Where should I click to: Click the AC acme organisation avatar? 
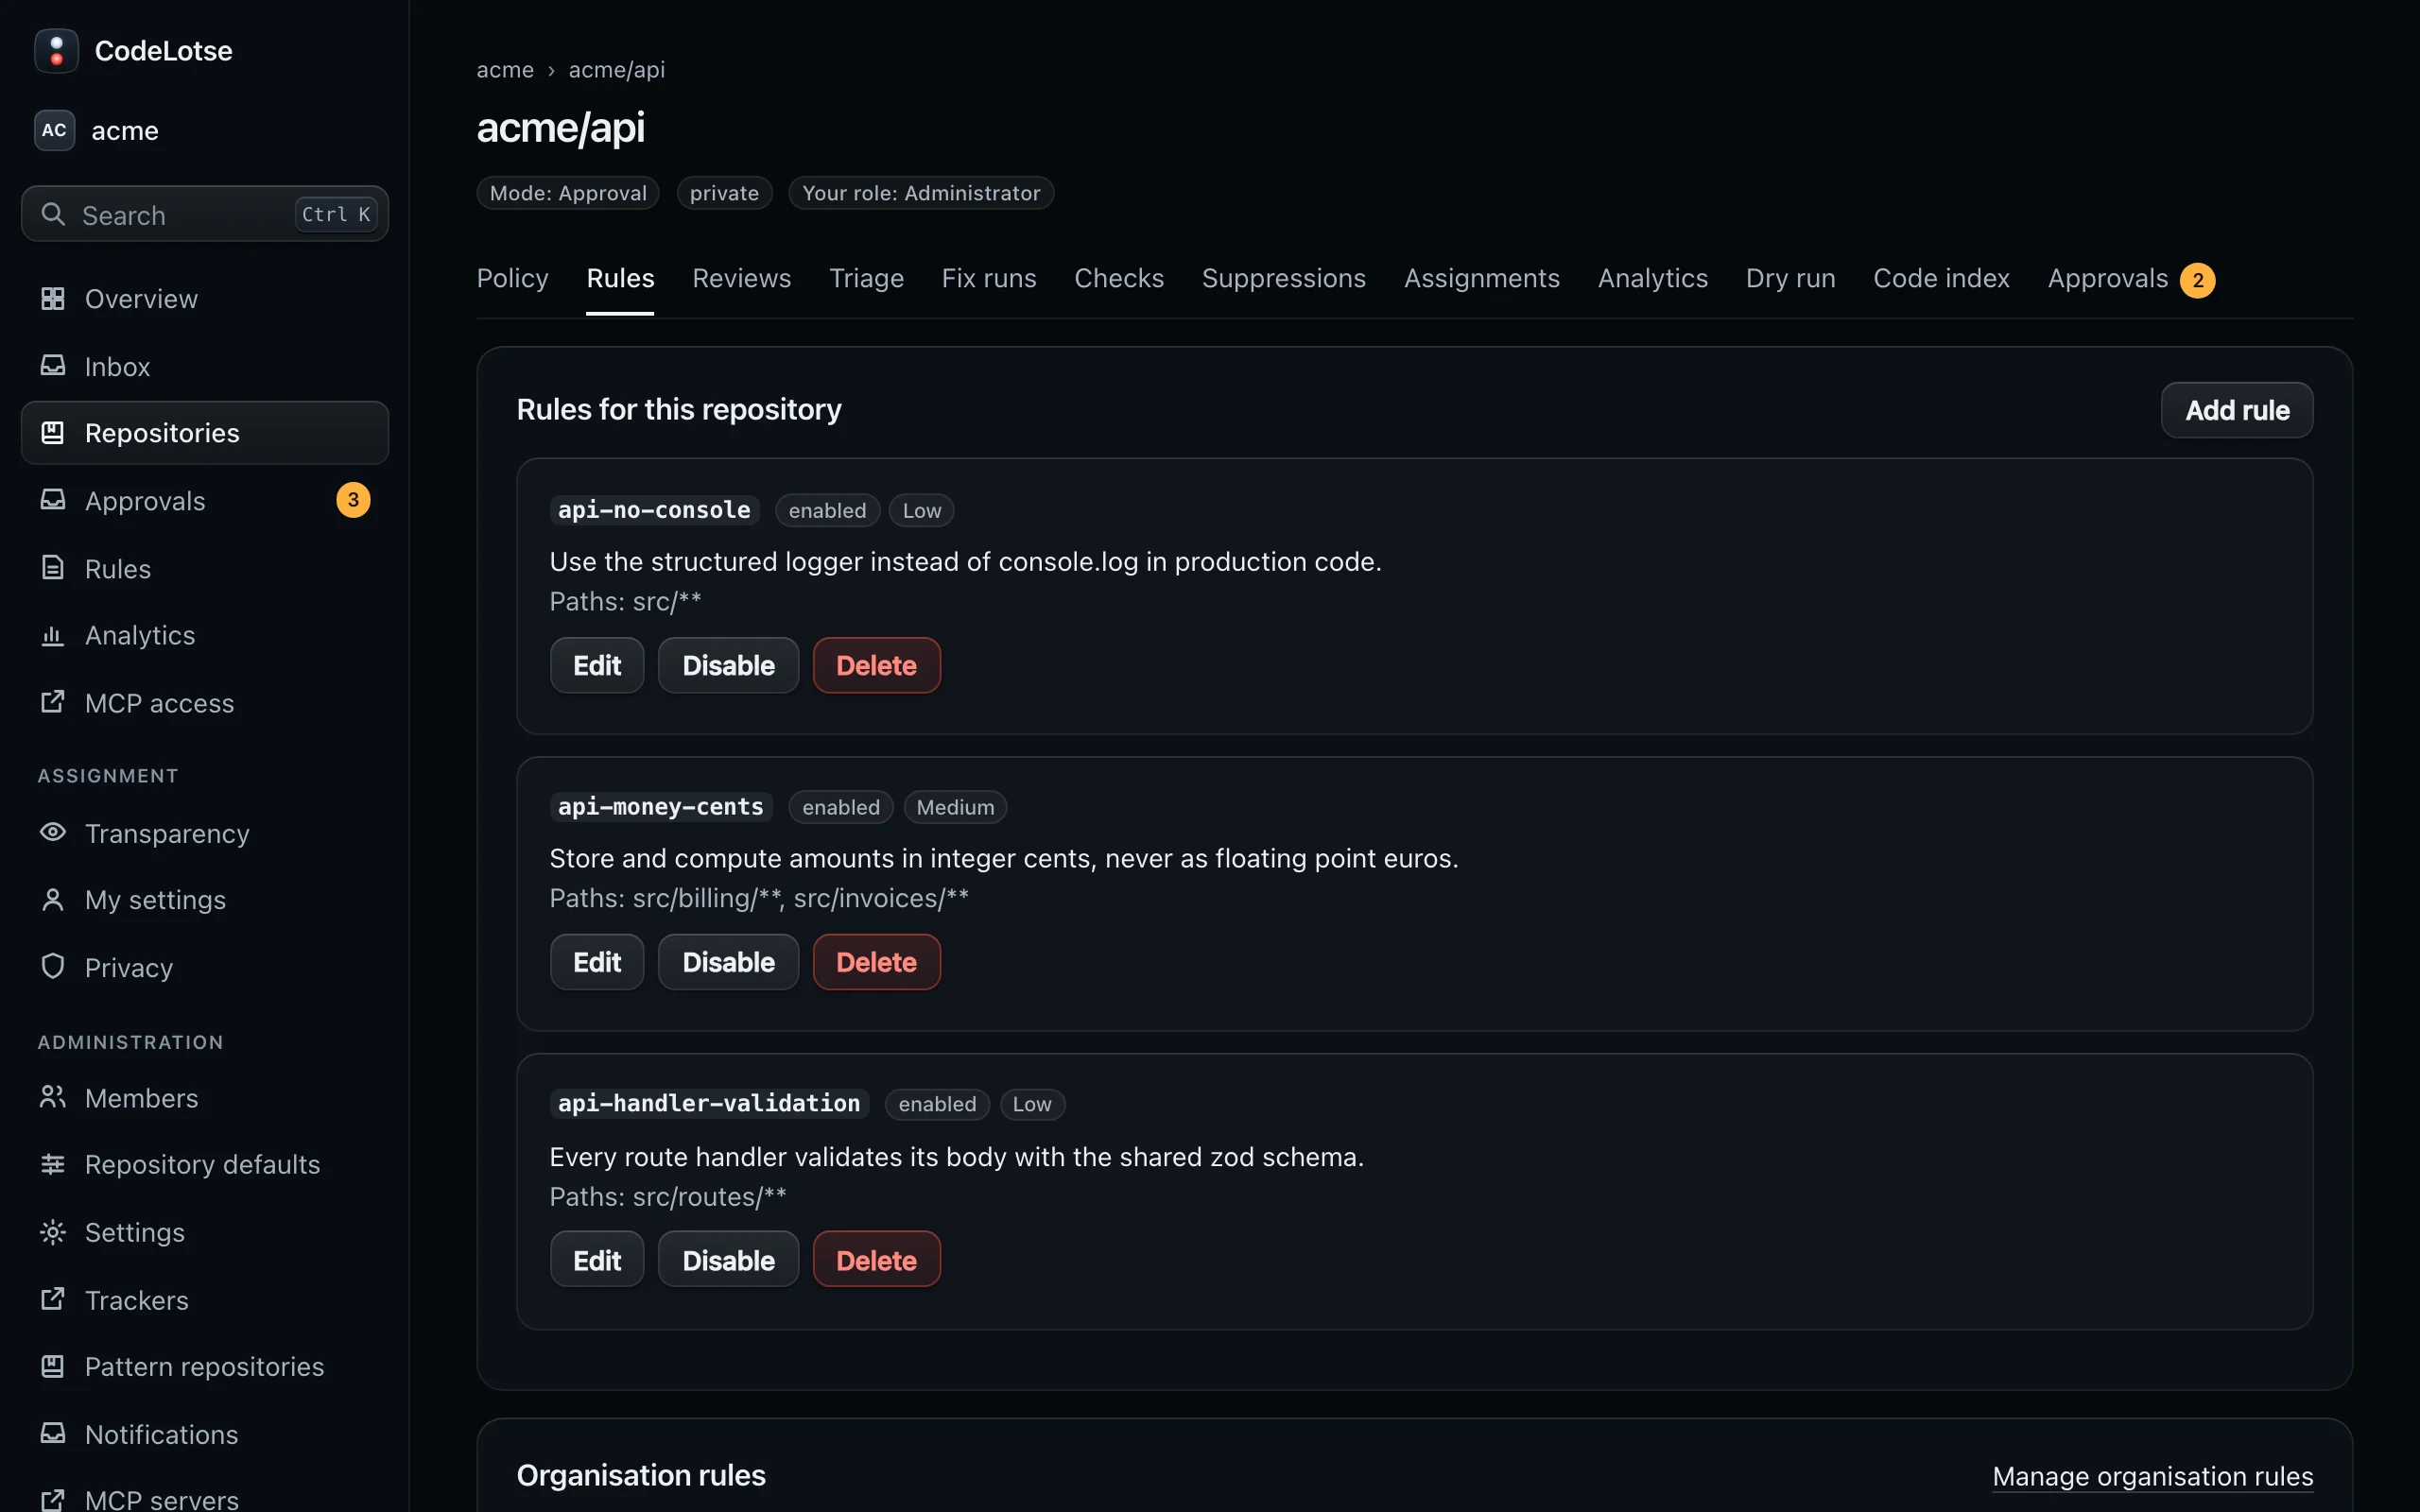pos(54,130)
